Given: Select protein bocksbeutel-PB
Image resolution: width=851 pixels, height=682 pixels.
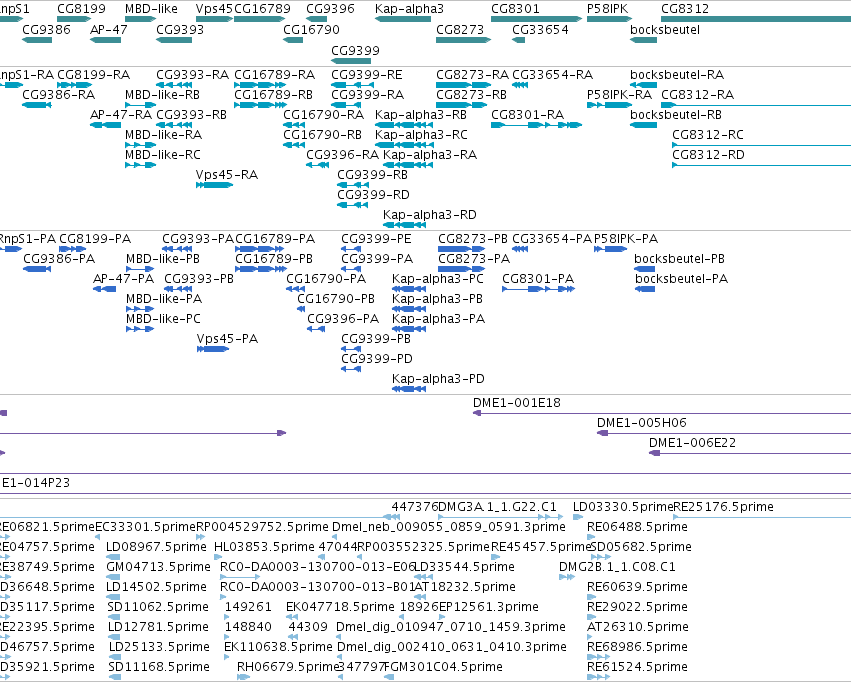Looking at the screenshot, I should [x=679, y=259].
